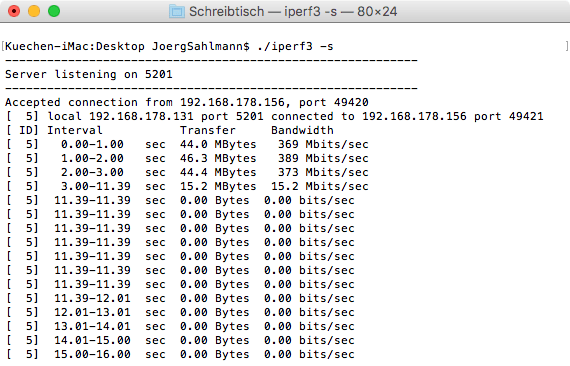The height and width of the screenshot is (366, 570).
Task: Click the green zoom window button
Action: click(54, 11)
